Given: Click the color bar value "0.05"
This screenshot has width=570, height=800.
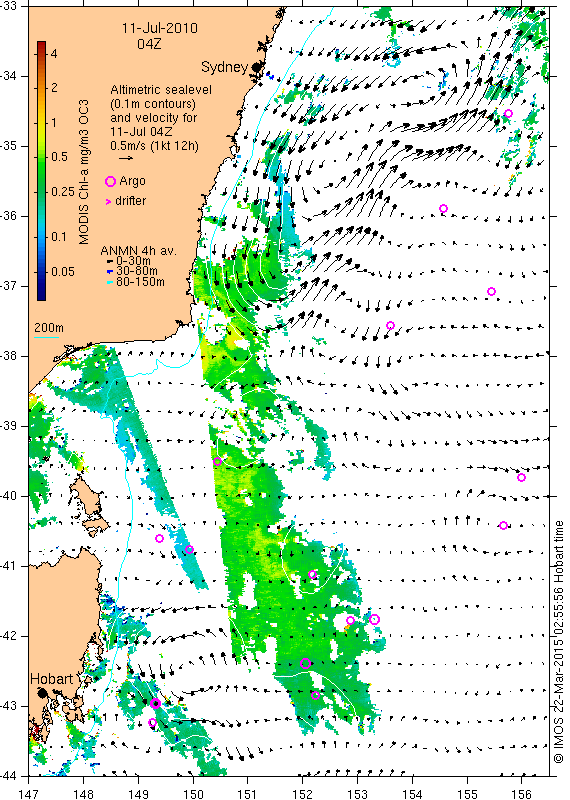Looking at the screenshot, I should click(63, 271).
